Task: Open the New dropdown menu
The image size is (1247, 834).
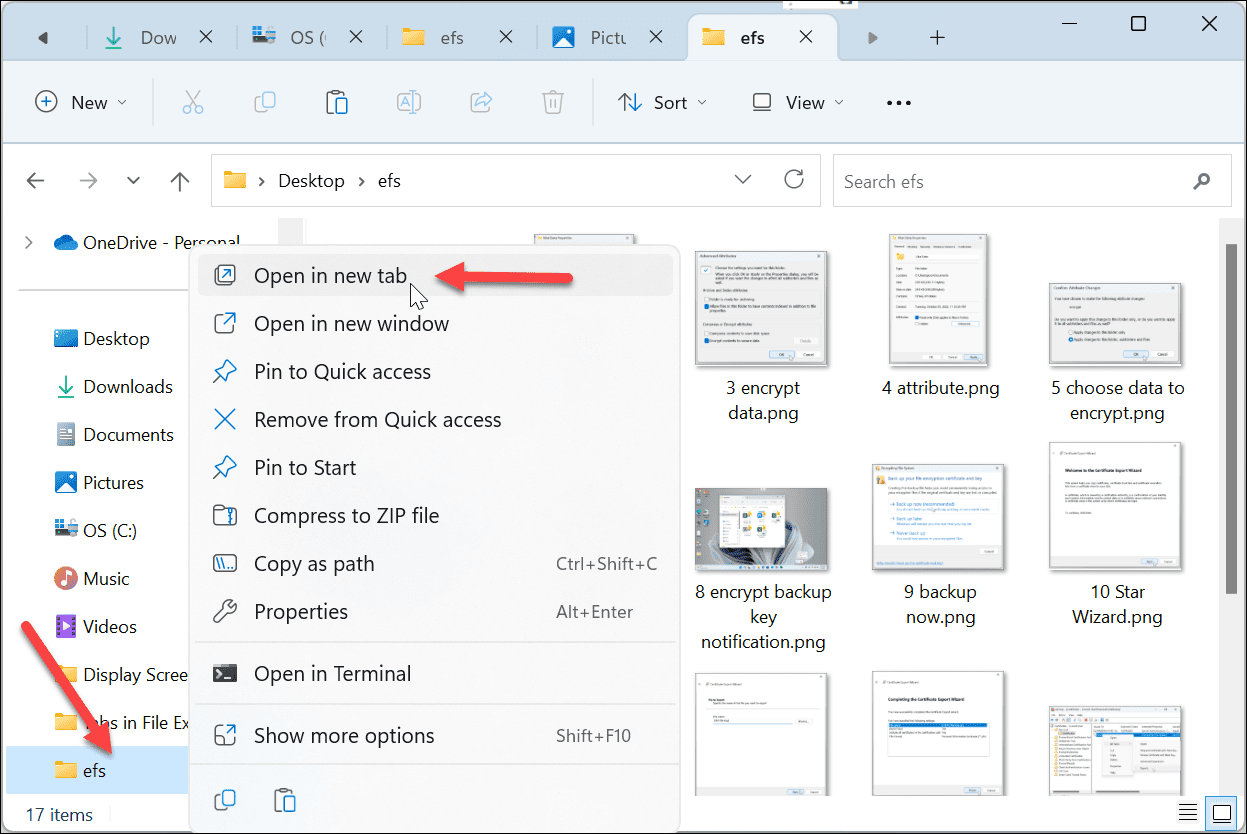Action: pos(82,102)
